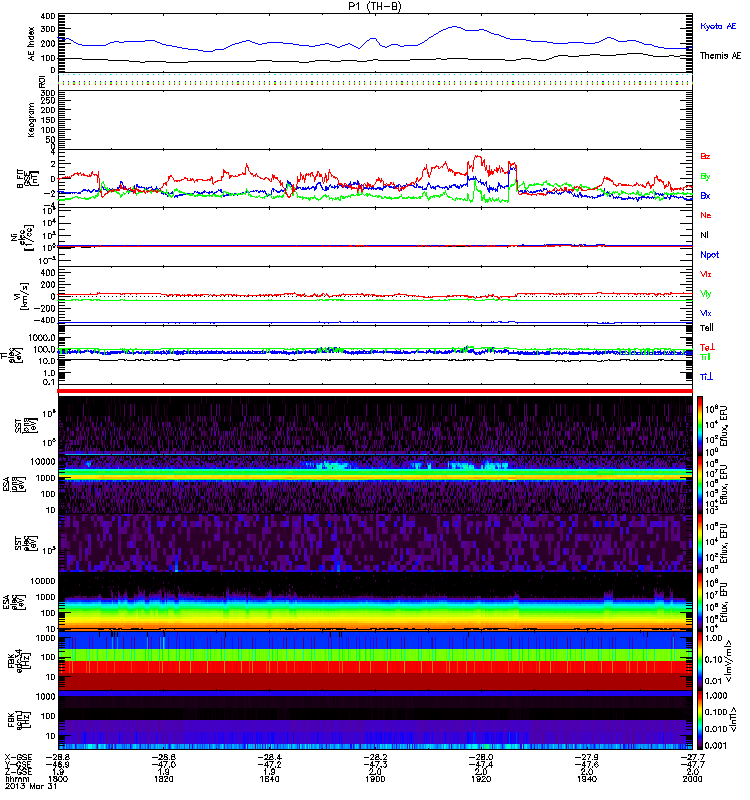This screenshot has width=750, height=800.
Task: Pick the red "Ne" density legend label
Action: 706,215
